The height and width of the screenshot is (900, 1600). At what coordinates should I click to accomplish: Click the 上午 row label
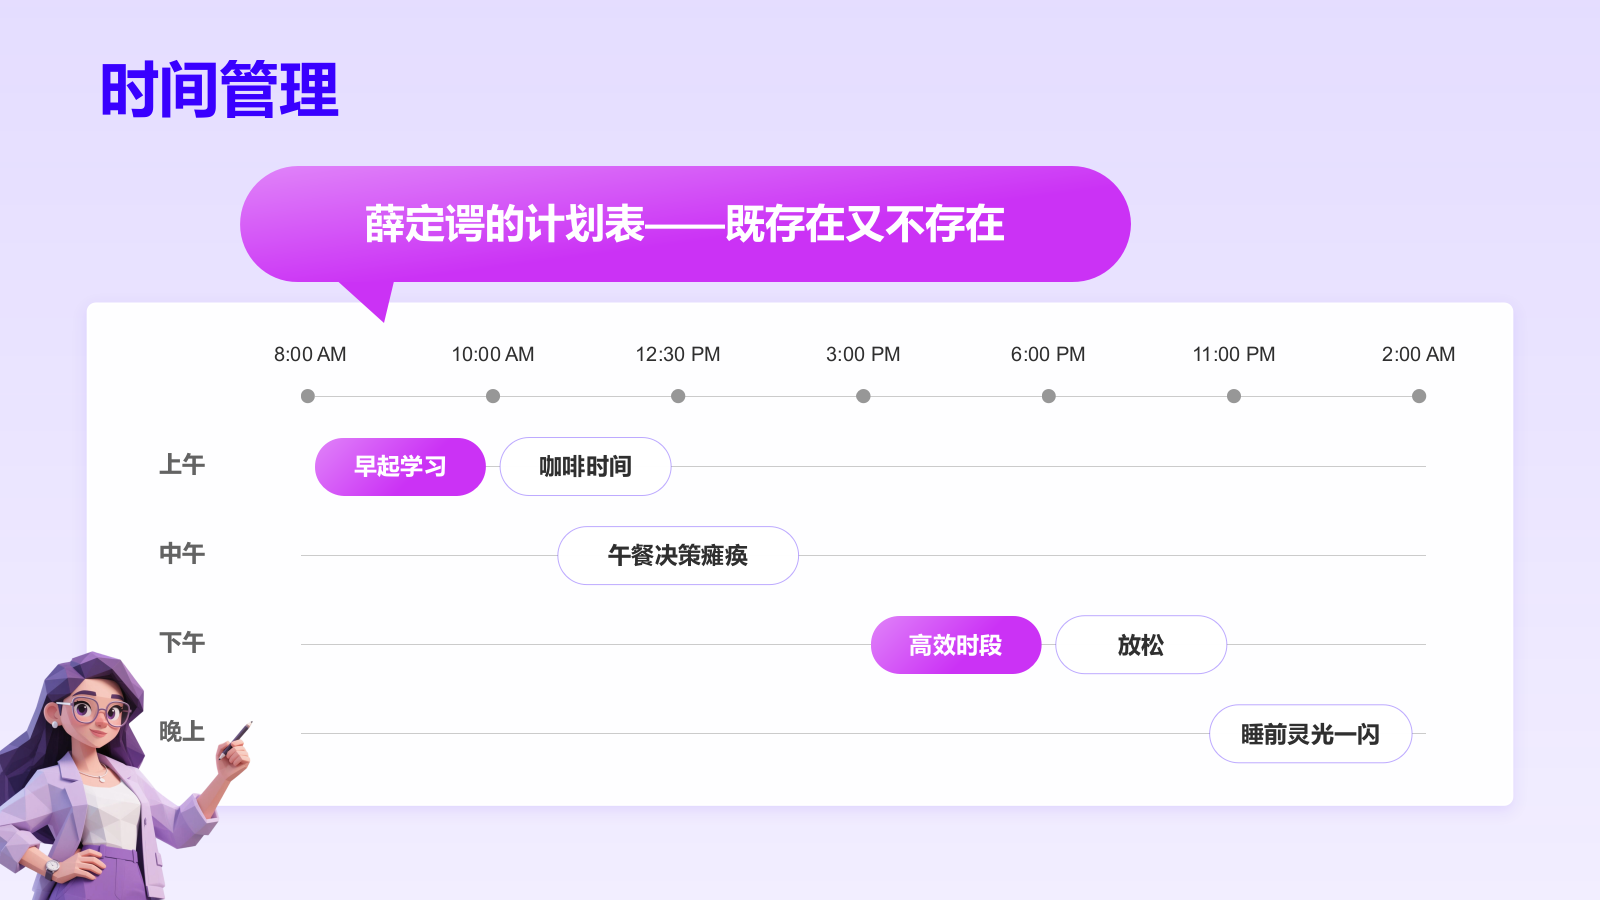[182, 465]
